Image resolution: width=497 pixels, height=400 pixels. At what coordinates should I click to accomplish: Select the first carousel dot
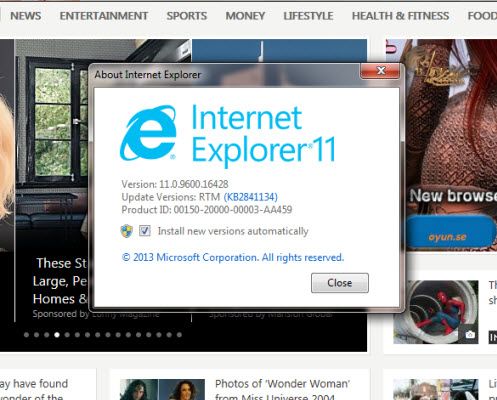coord(26,335)
